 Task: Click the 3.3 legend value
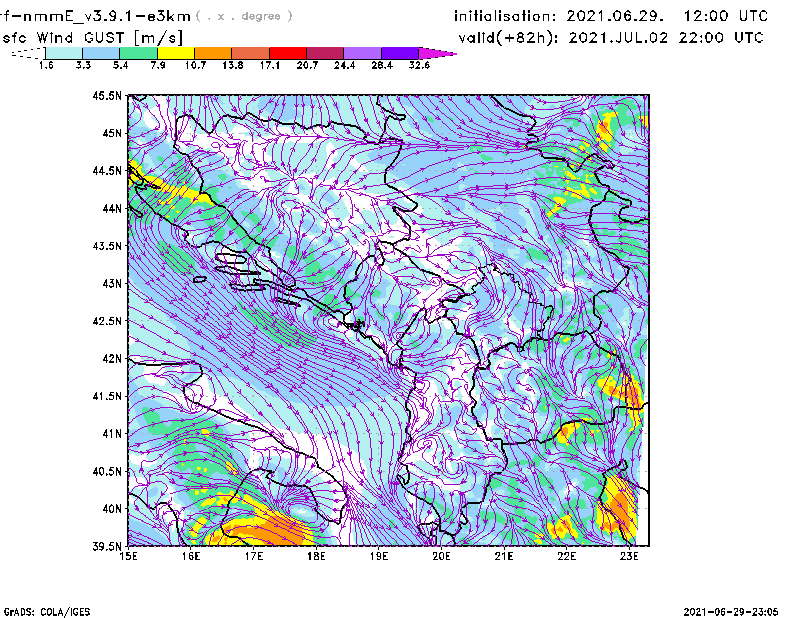tap(83, 65)
